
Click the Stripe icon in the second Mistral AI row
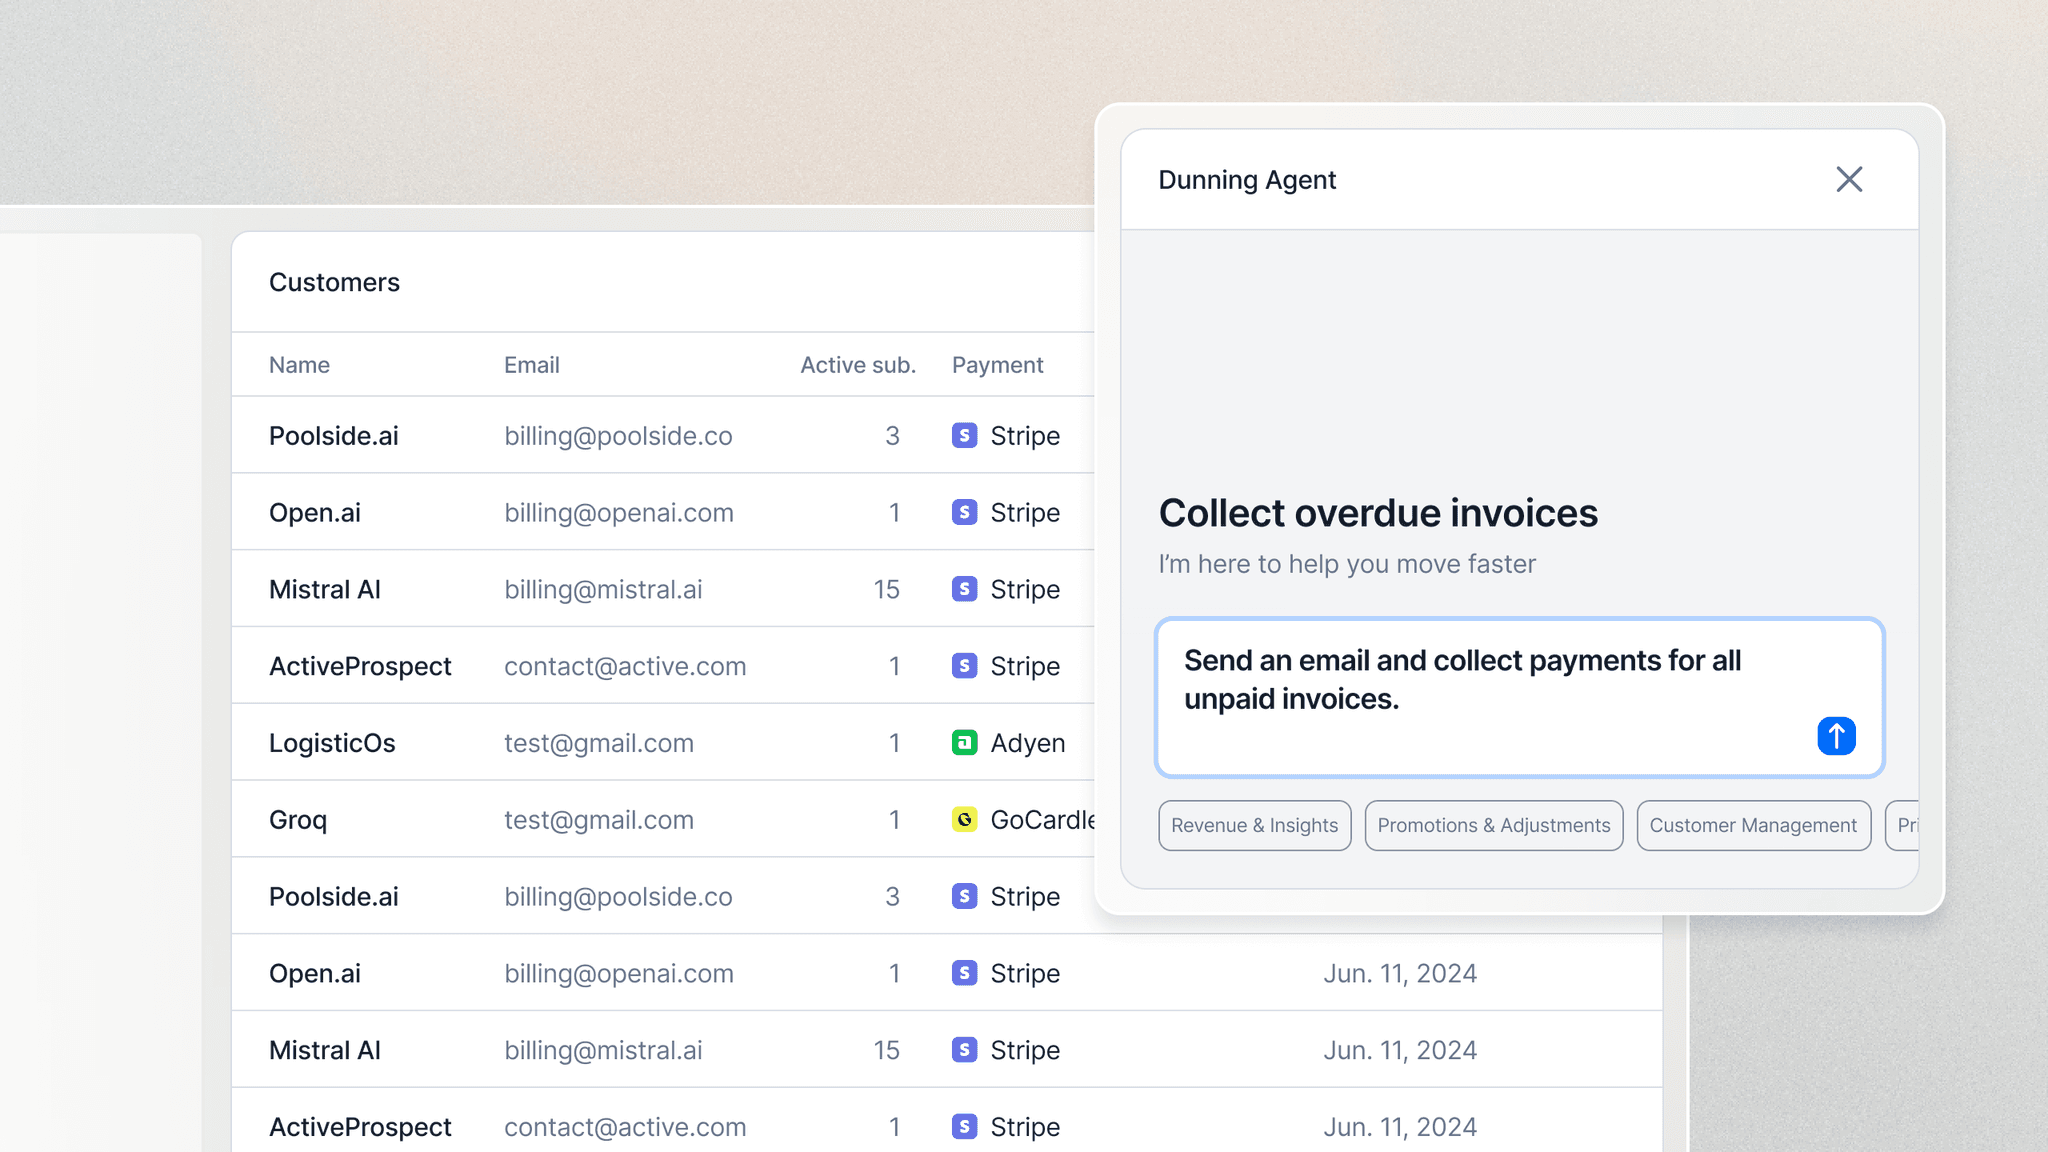(964, 1050)
